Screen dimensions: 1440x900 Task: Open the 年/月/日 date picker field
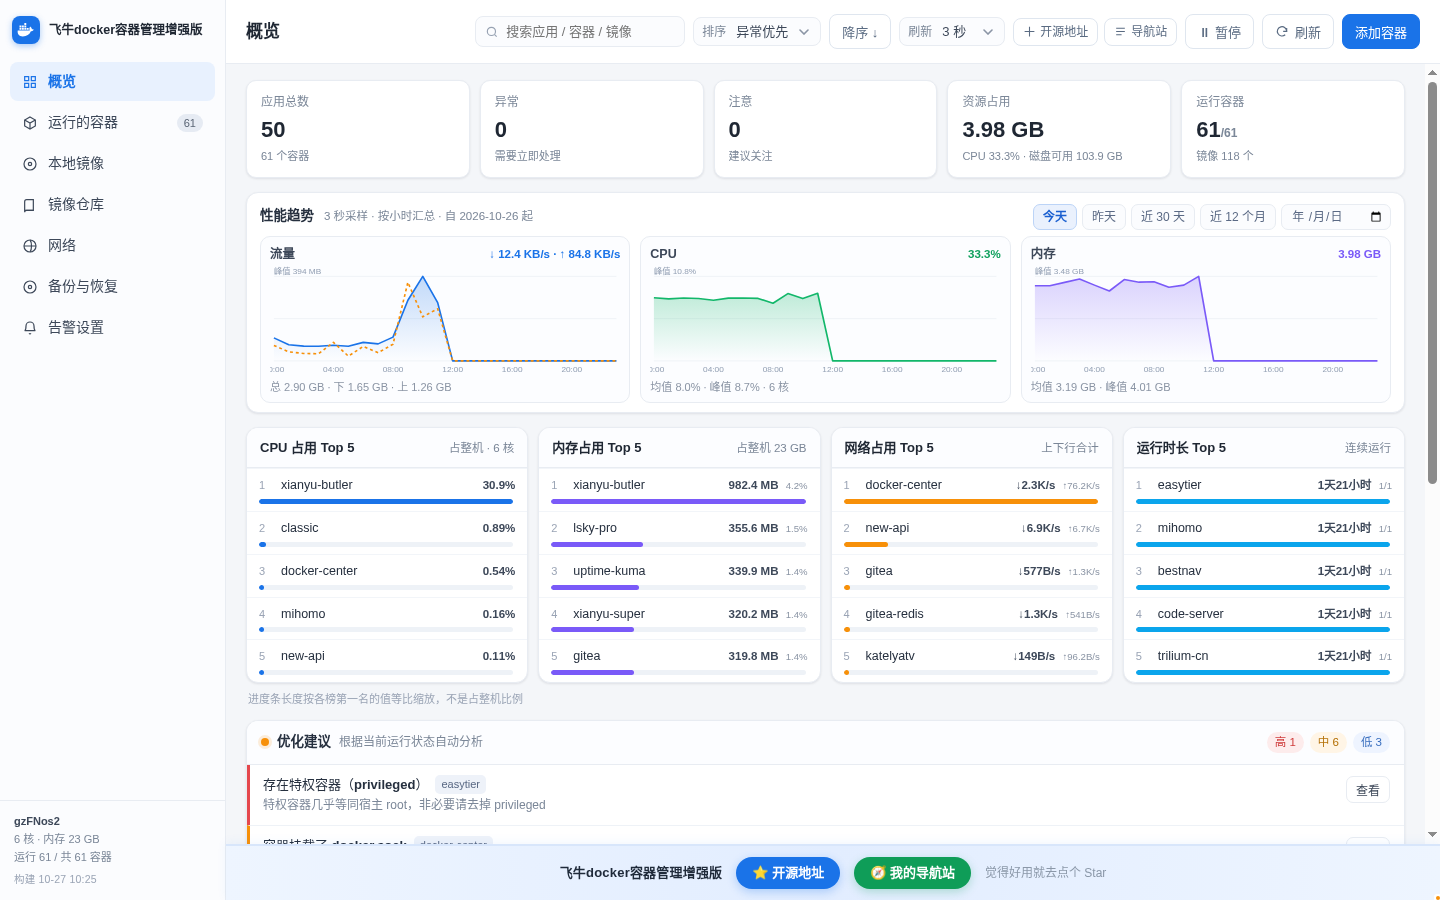1336,217
